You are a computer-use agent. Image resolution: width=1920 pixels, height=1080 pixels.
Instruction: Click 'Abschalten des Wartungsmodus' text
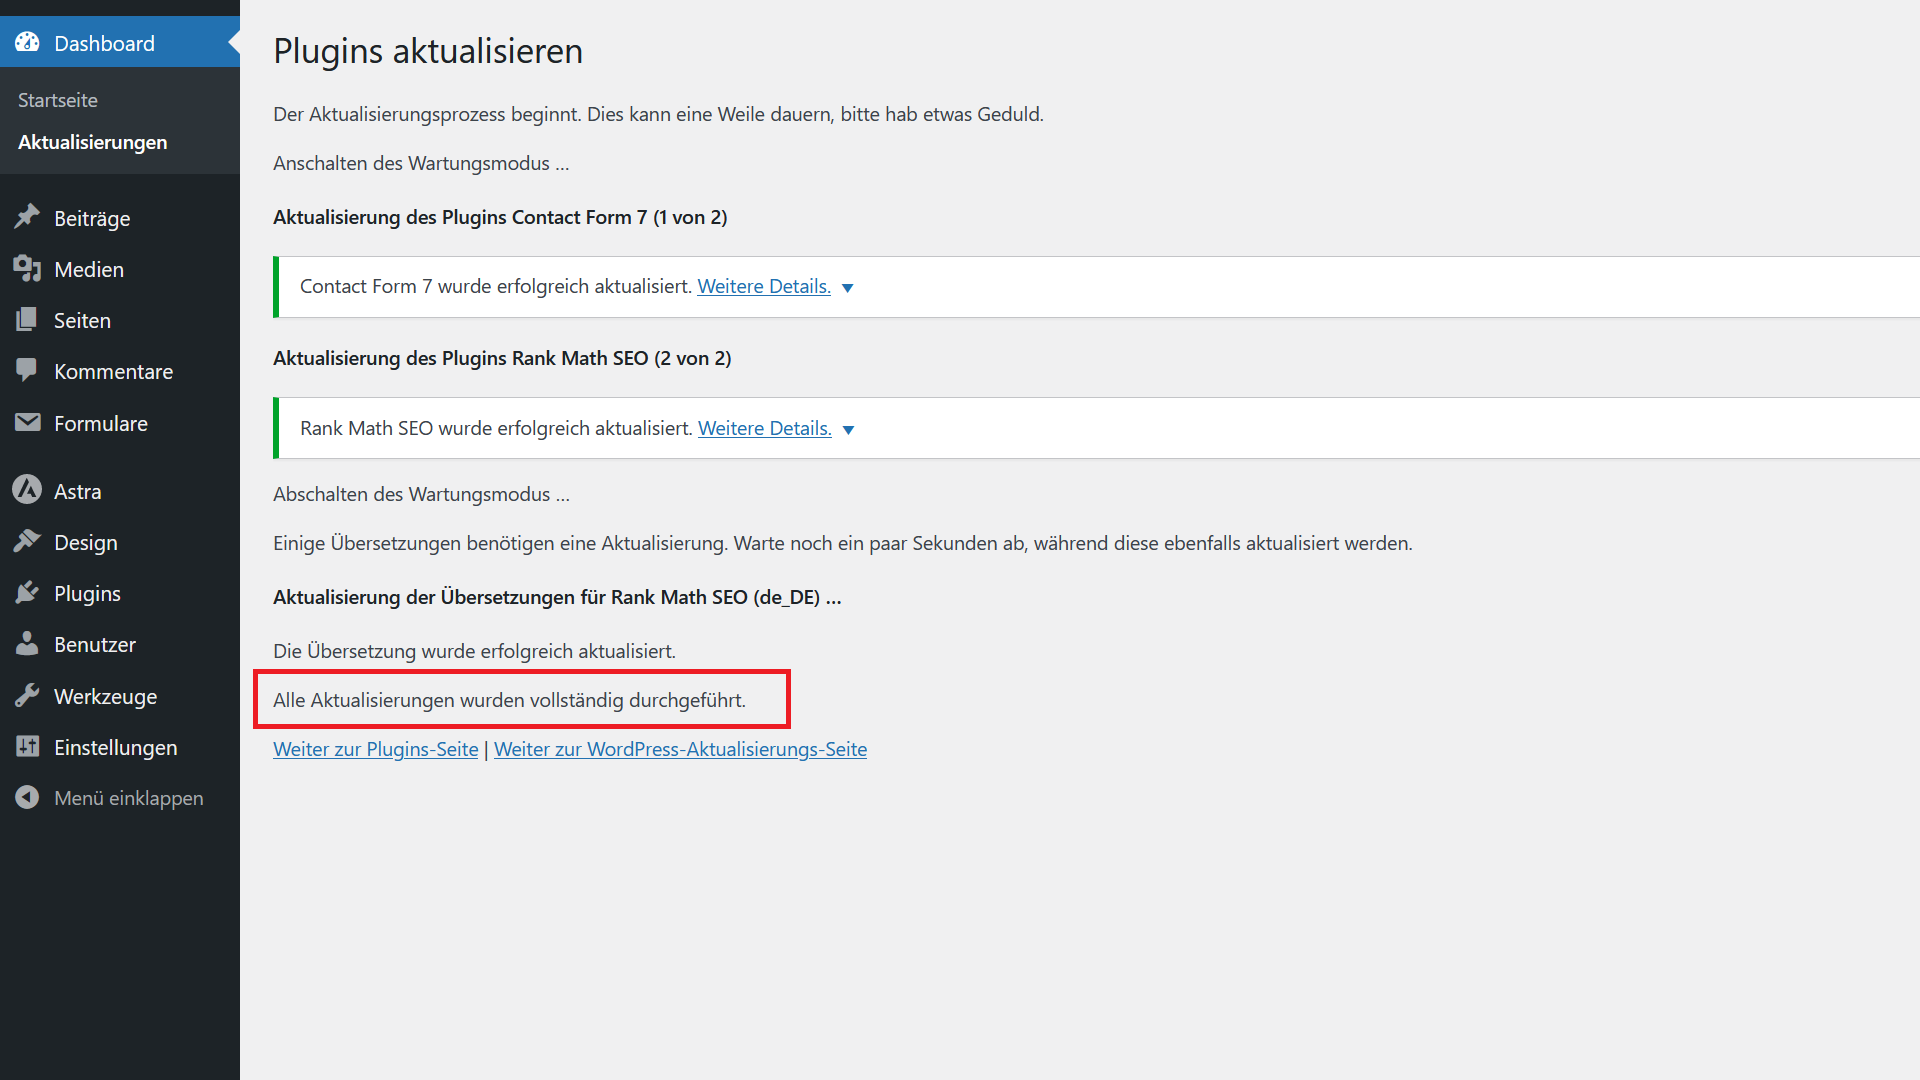pyautogui.click(x=421, y=494)
